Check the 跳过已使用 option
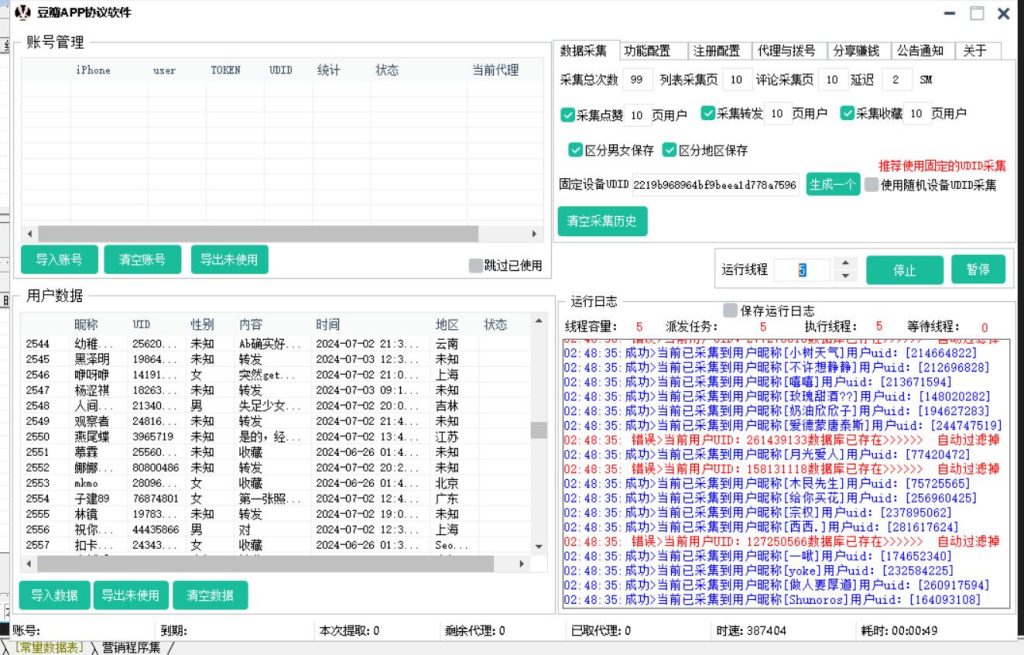The image size is (1024, 655). click(x=476, y=266)
